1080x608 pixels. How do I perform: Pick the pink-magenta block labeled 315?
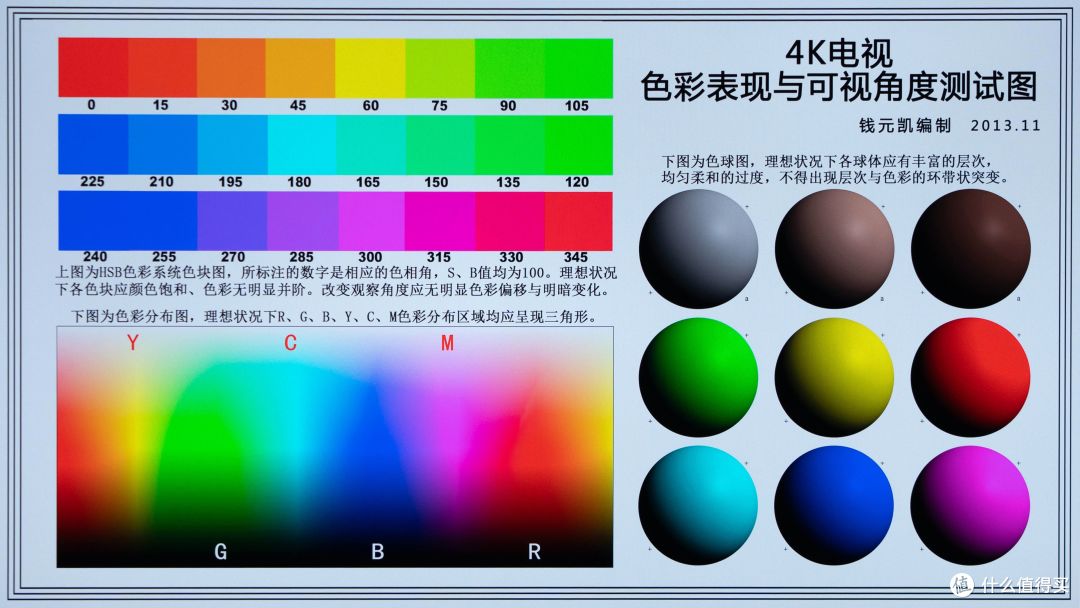(439, 221)
